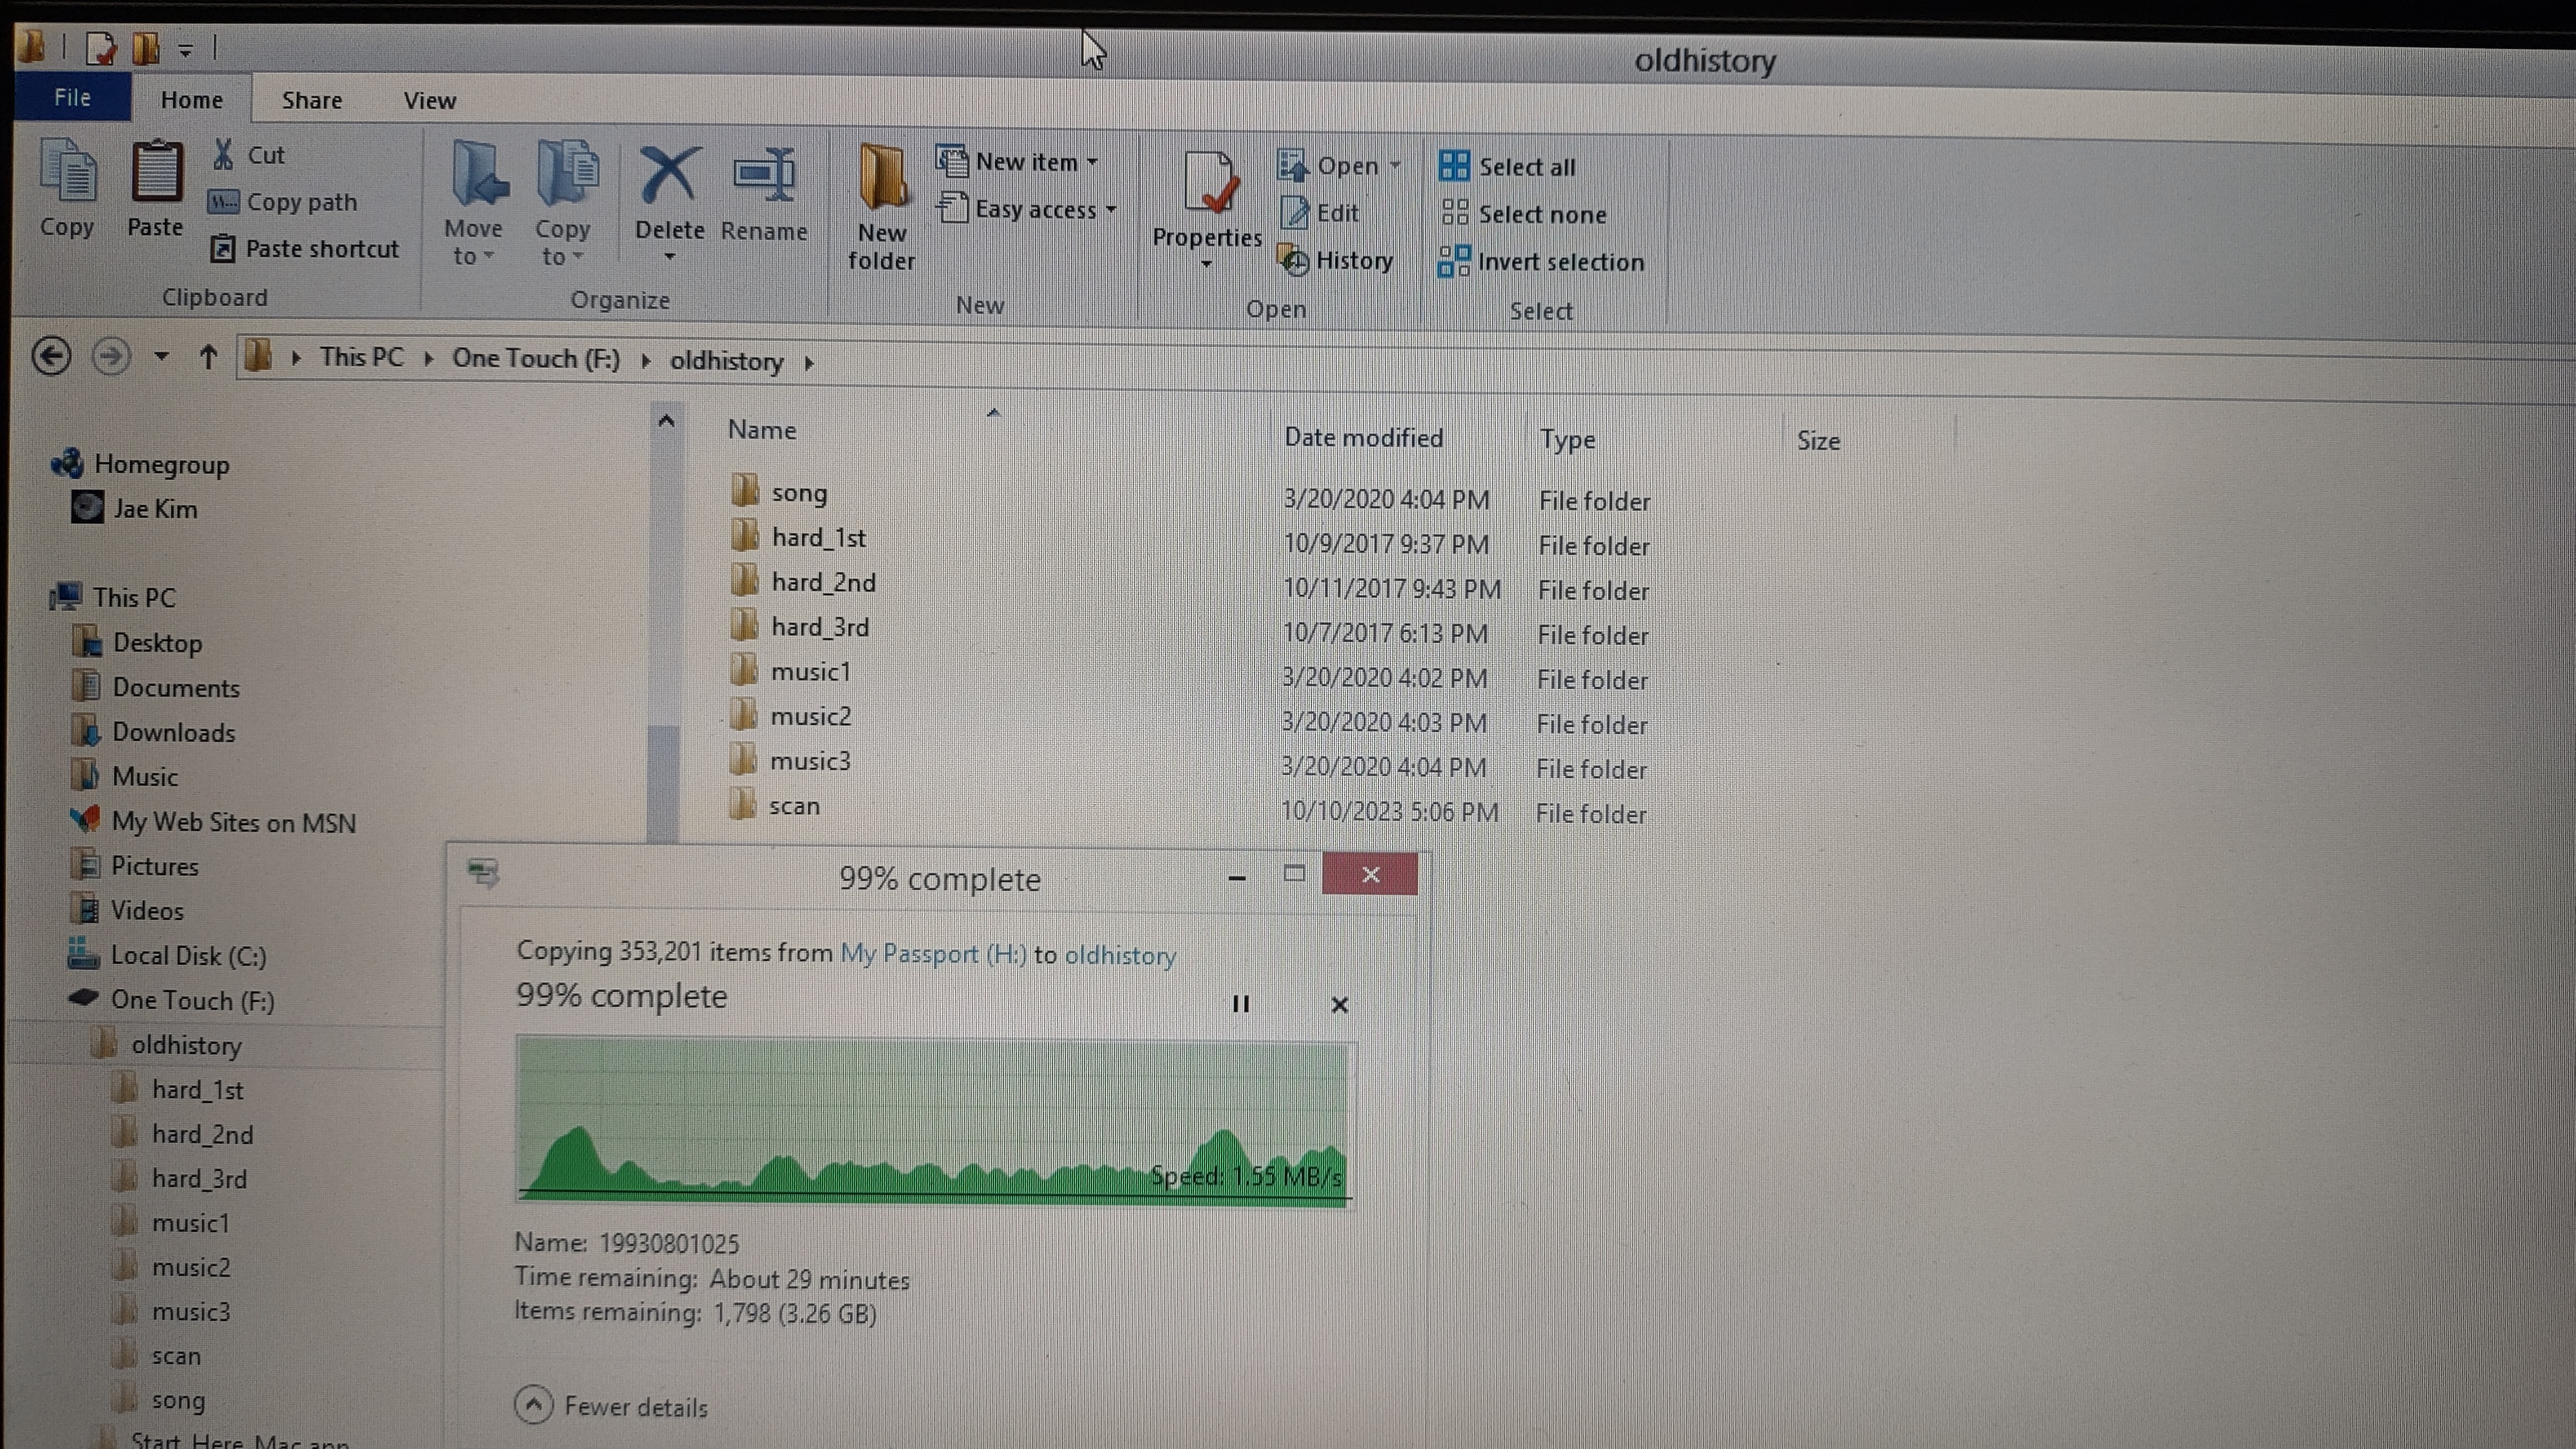
Task: Click the navigation pane scroll-up arrow
Action: [x=666, y=421]
